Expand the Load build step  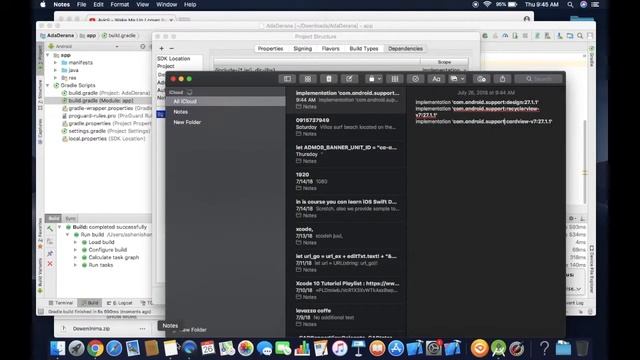76,242
